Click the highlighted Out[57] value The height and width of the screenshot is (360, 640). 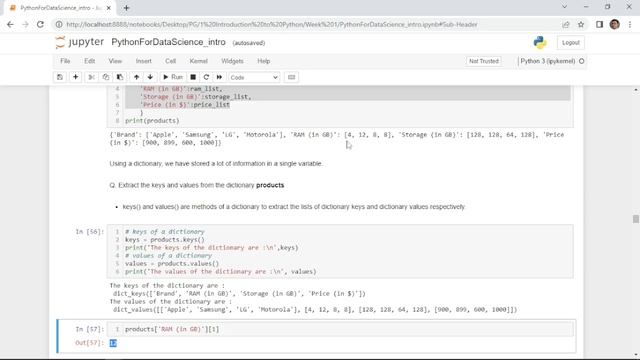coord(113,343)
